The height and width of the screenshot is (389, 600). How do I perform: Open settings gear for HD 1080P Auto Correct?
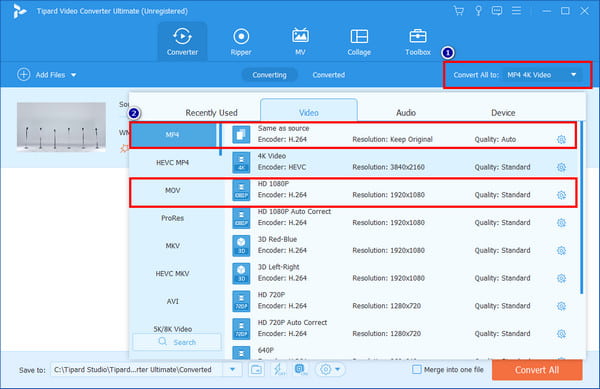point(561,223)
